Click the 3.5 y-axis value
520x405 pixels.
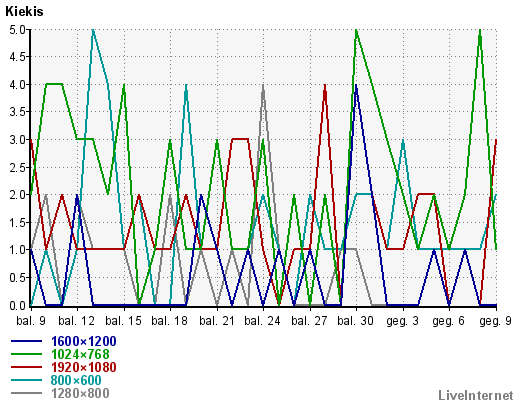(x=17, y=112)
